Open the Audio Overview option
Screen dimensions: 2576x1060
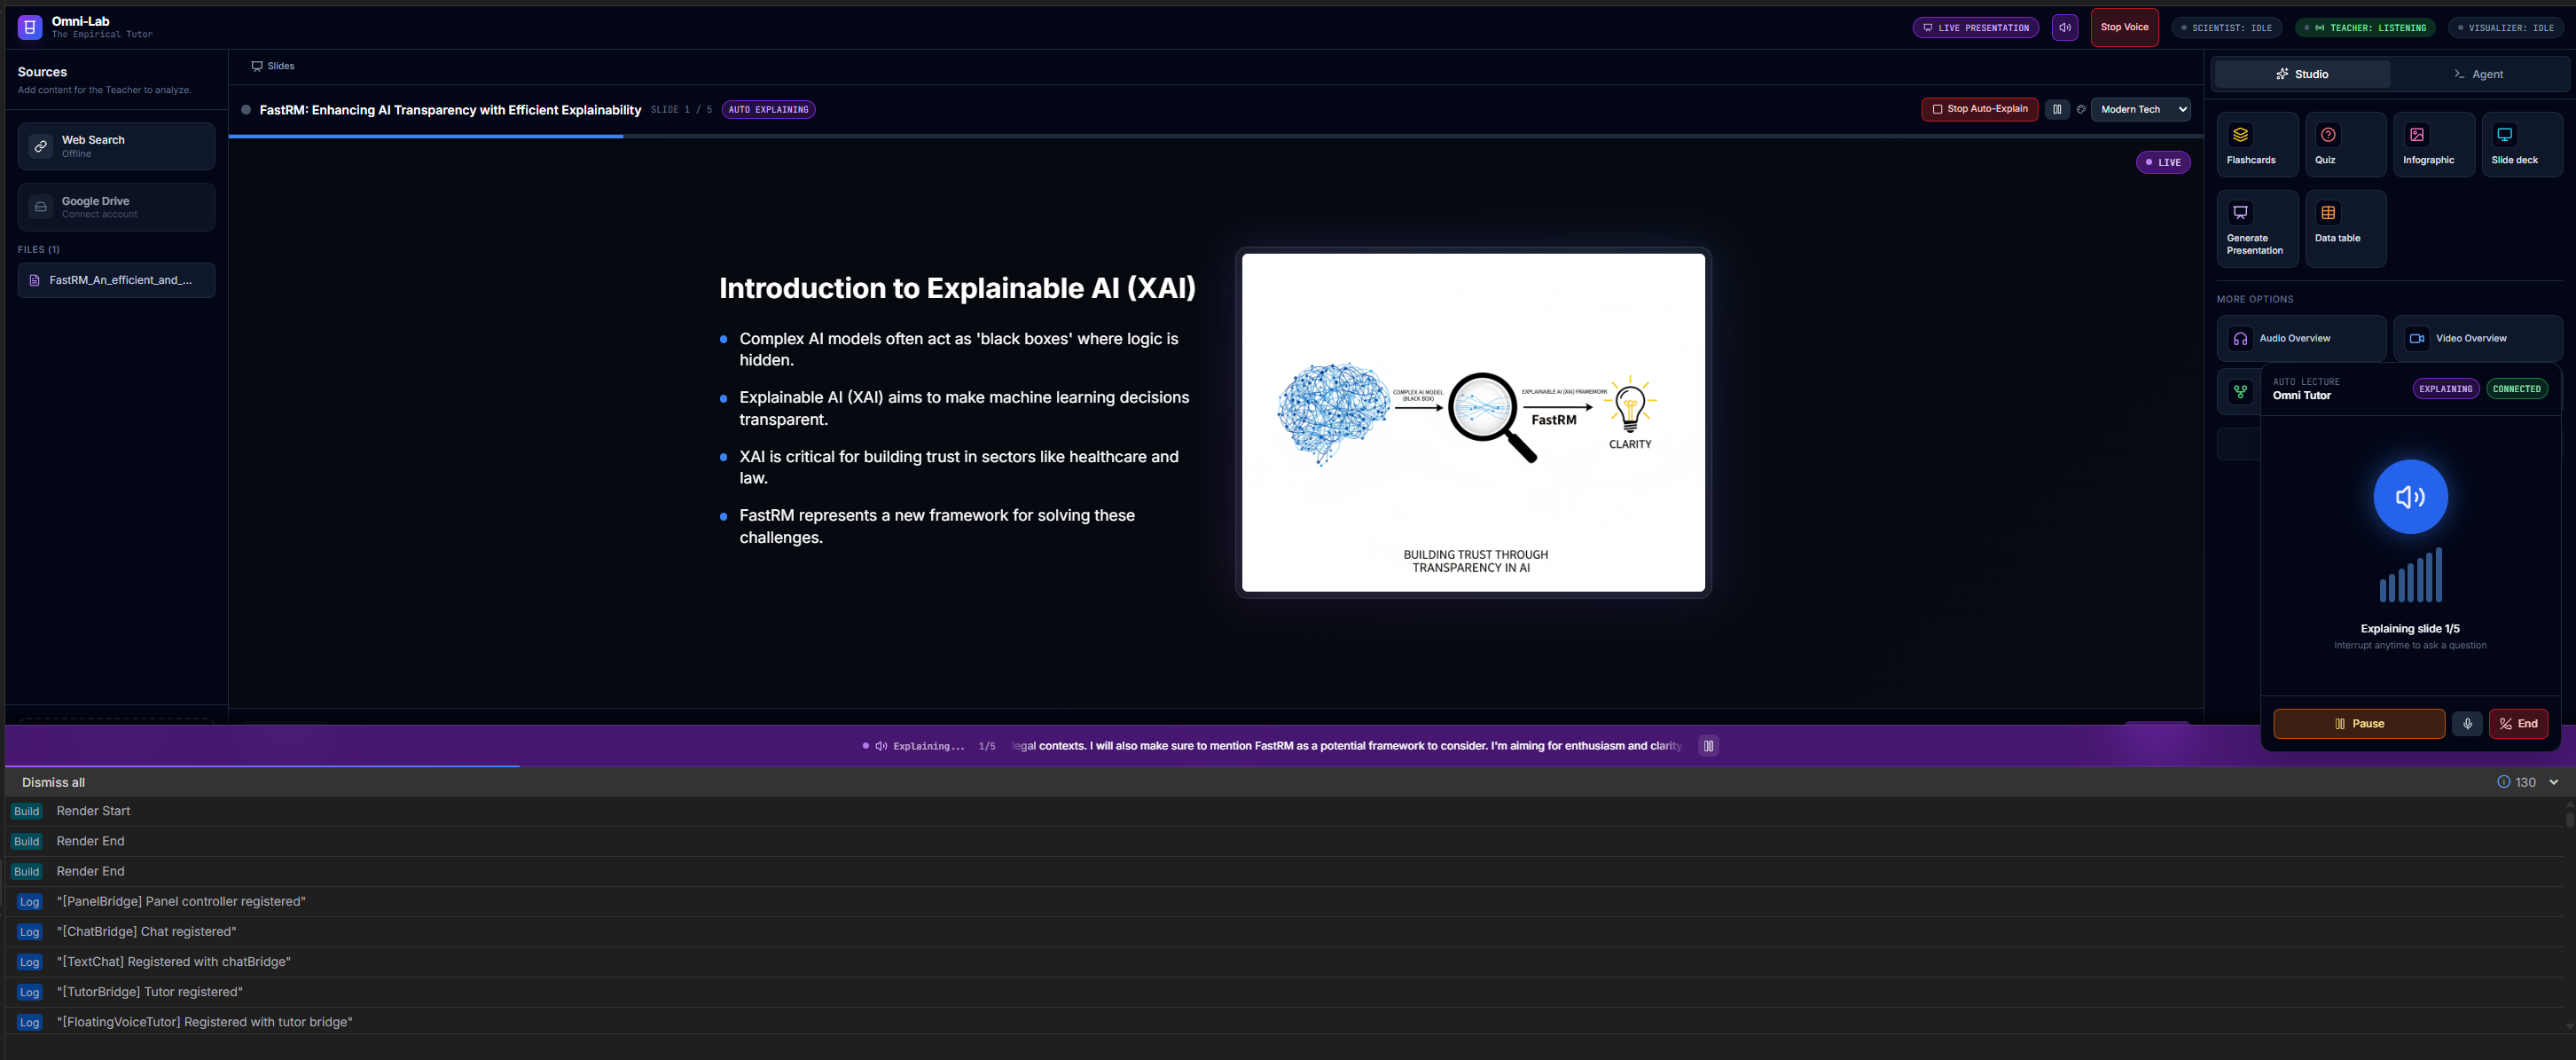[x=2300, y=338]
